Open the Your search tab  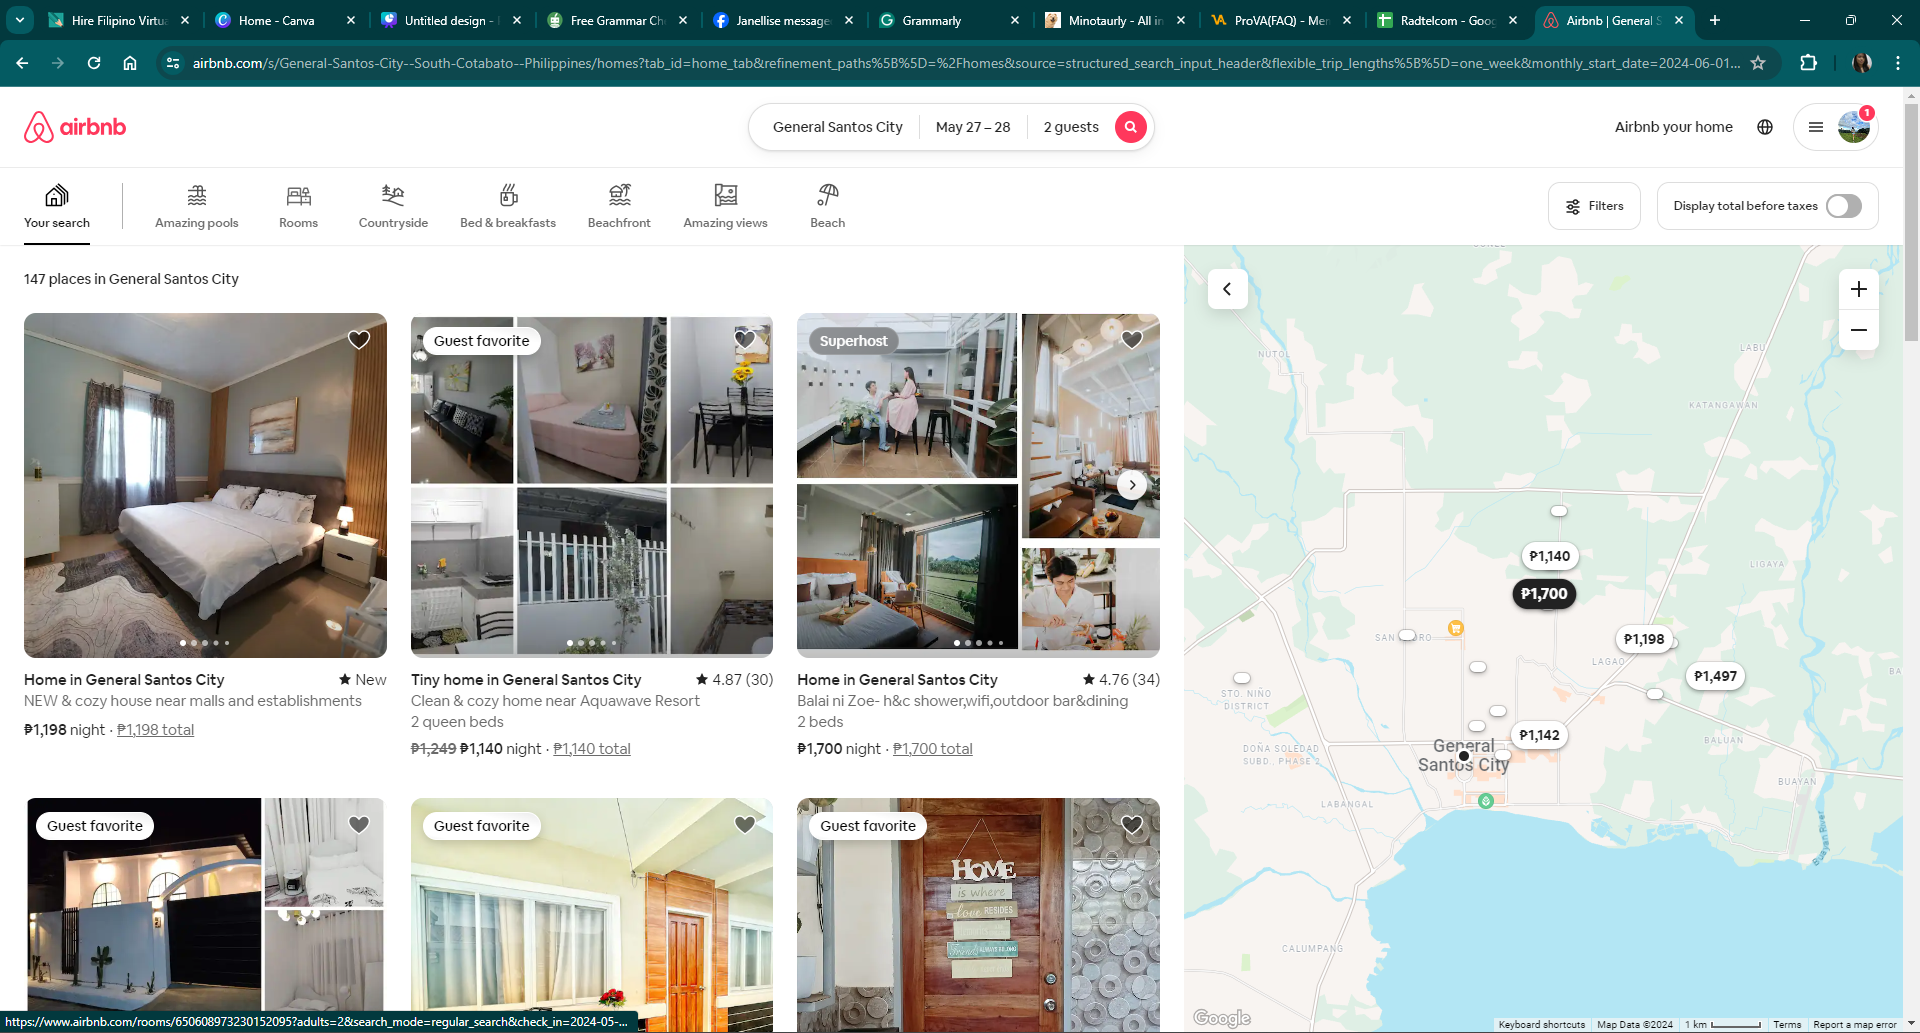[57, 207]
